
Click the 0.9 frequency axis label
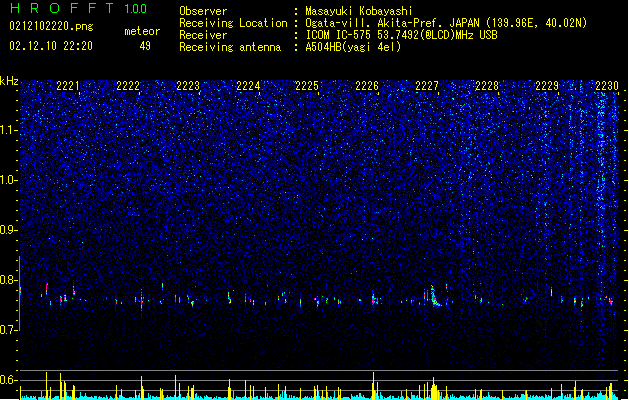(x=9, y=230)
